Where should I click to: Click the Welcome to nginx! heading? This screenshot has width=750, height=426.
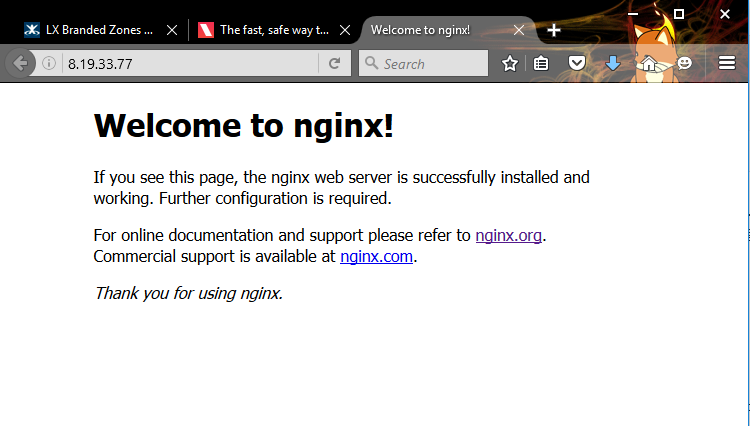pos(243,126)
